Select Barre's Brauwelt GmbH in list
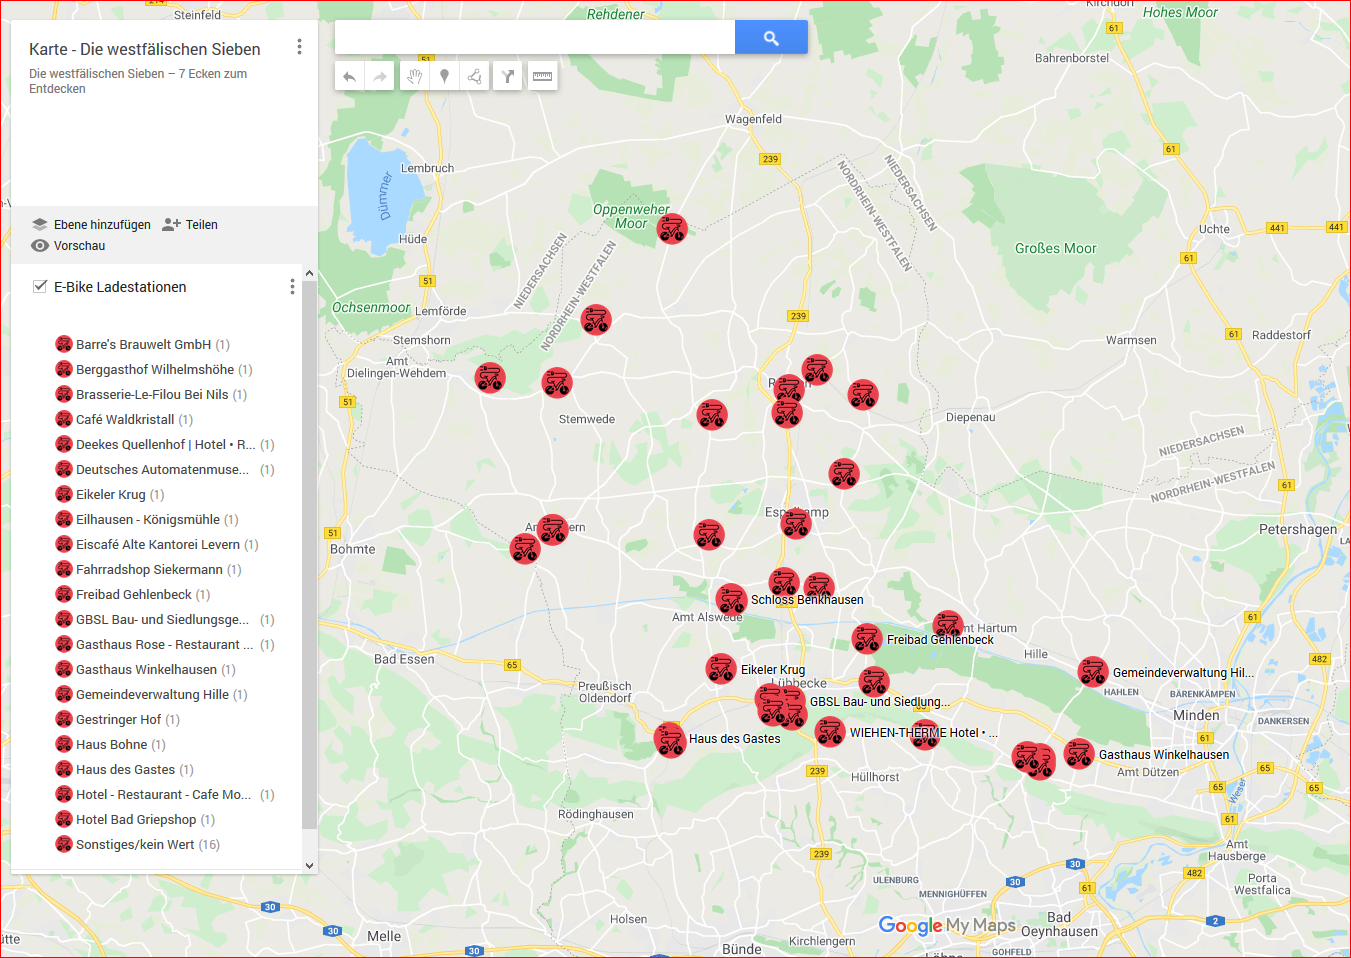 point(143,345)
